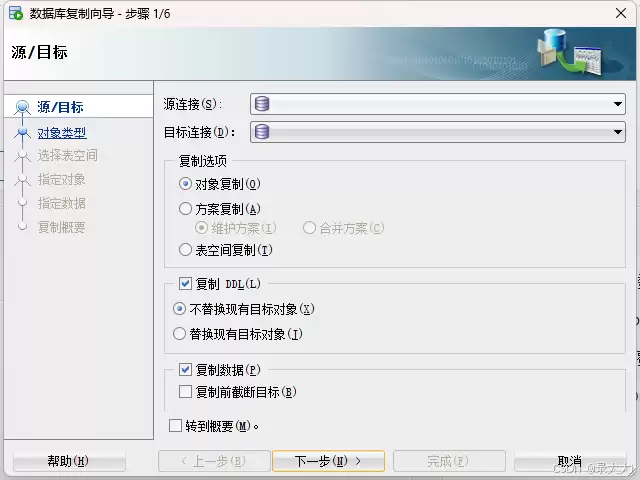Image resolution: width=640 pixels, height=480 pixels.
Task: Click the 指定对象 step in sidebar
Action: pos(61,179)
